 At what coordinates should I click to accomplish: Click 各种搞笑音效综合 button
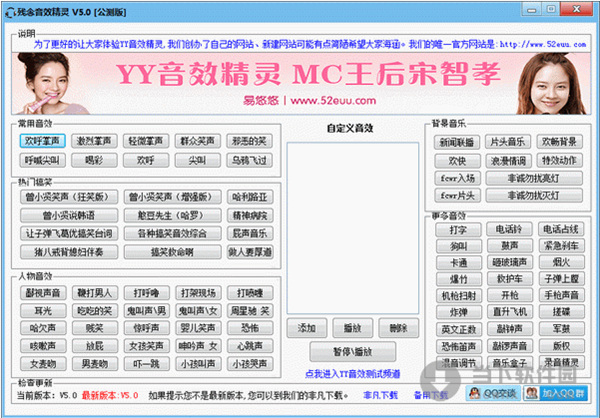tap(173, 233)
